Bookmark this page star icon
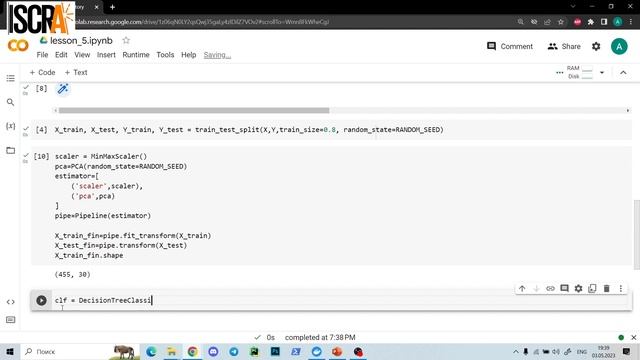The image size is (640, 360). pyautogui.click(x=561, y=22)
